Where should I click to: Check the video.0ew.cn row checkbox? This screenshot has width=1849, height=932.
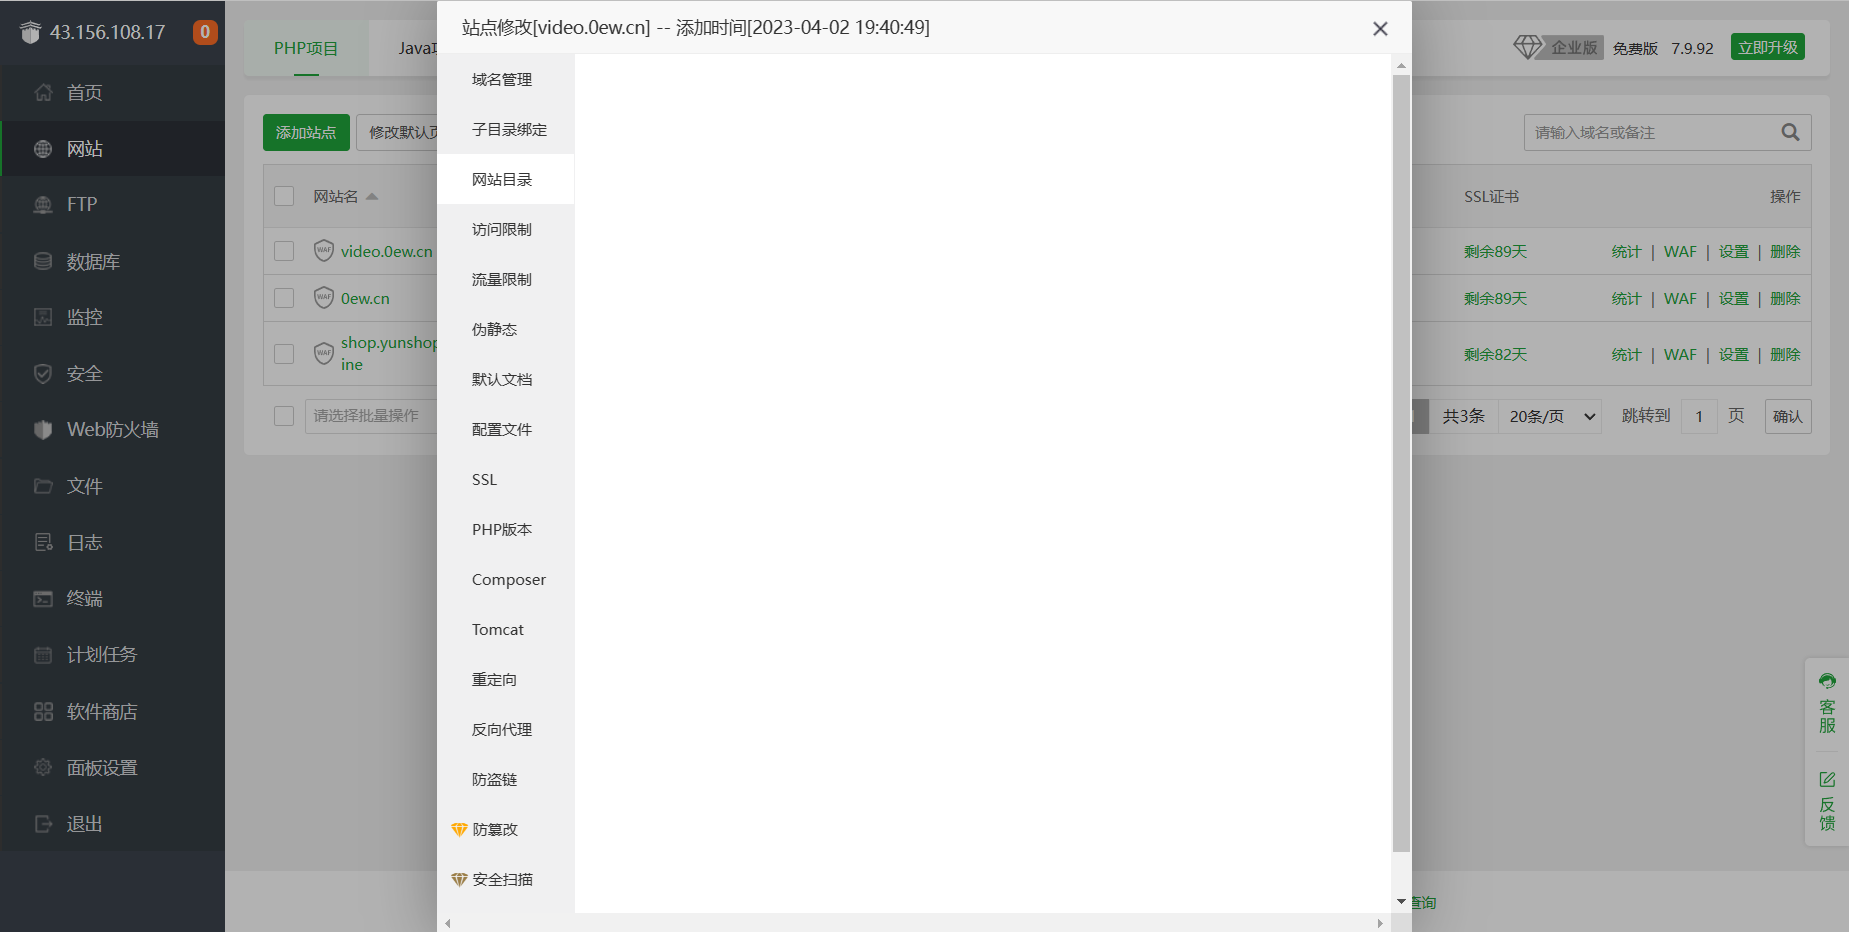pyautogui.click(x=284, y=251)
